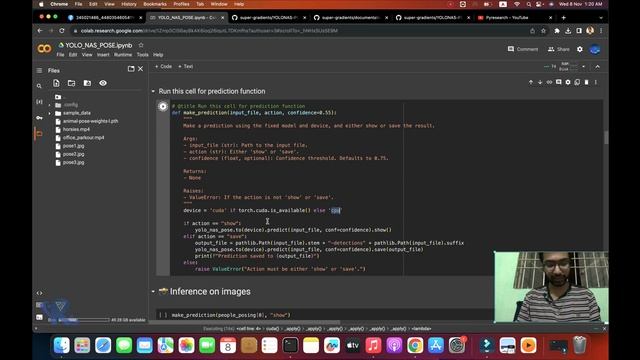The height and width of the screenshot is (360, 640).
Task: Select office_parkour.mp4 file
Action: [x=83, y=138]
